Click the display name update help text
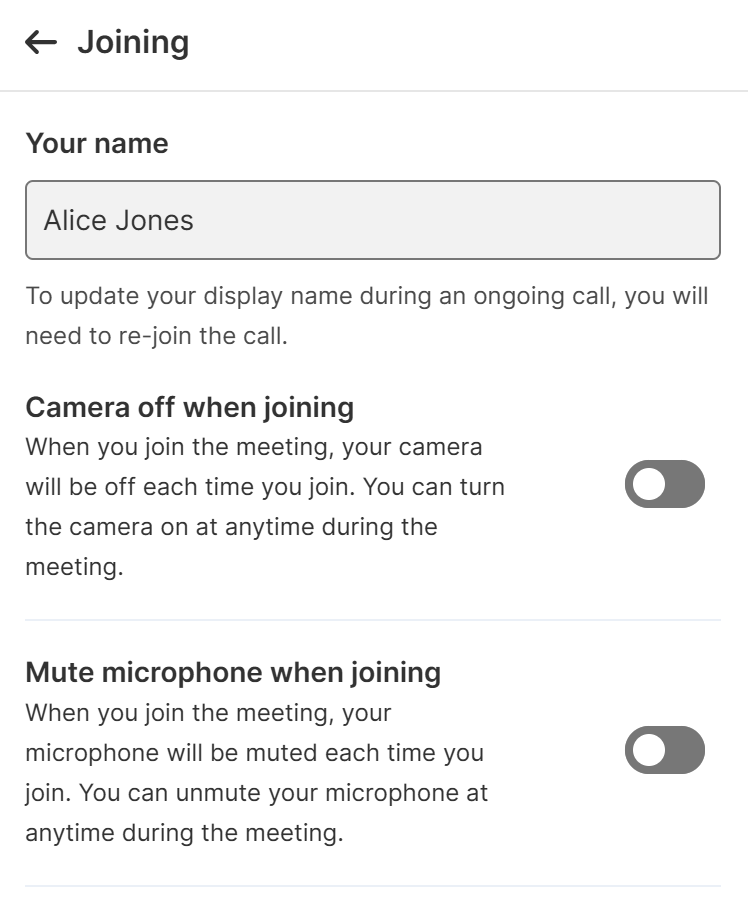Viewport: 748px width, 913px height. pos(366,316)
